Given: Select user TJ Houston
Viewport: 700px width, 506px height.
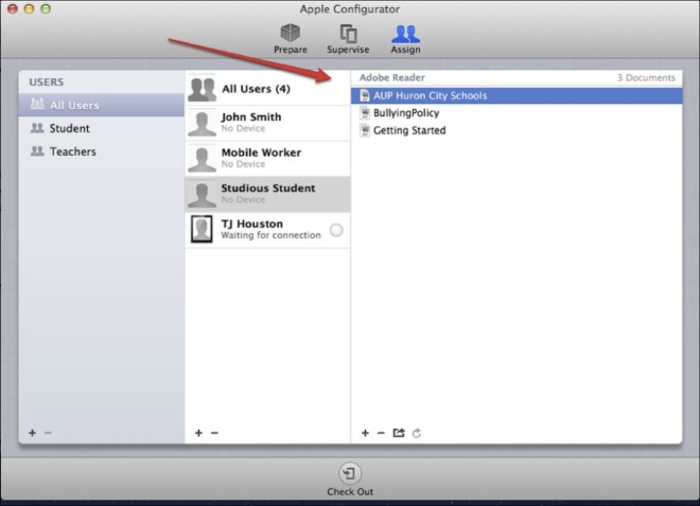Looking at the screenshot, I should (x=268, y=230).
